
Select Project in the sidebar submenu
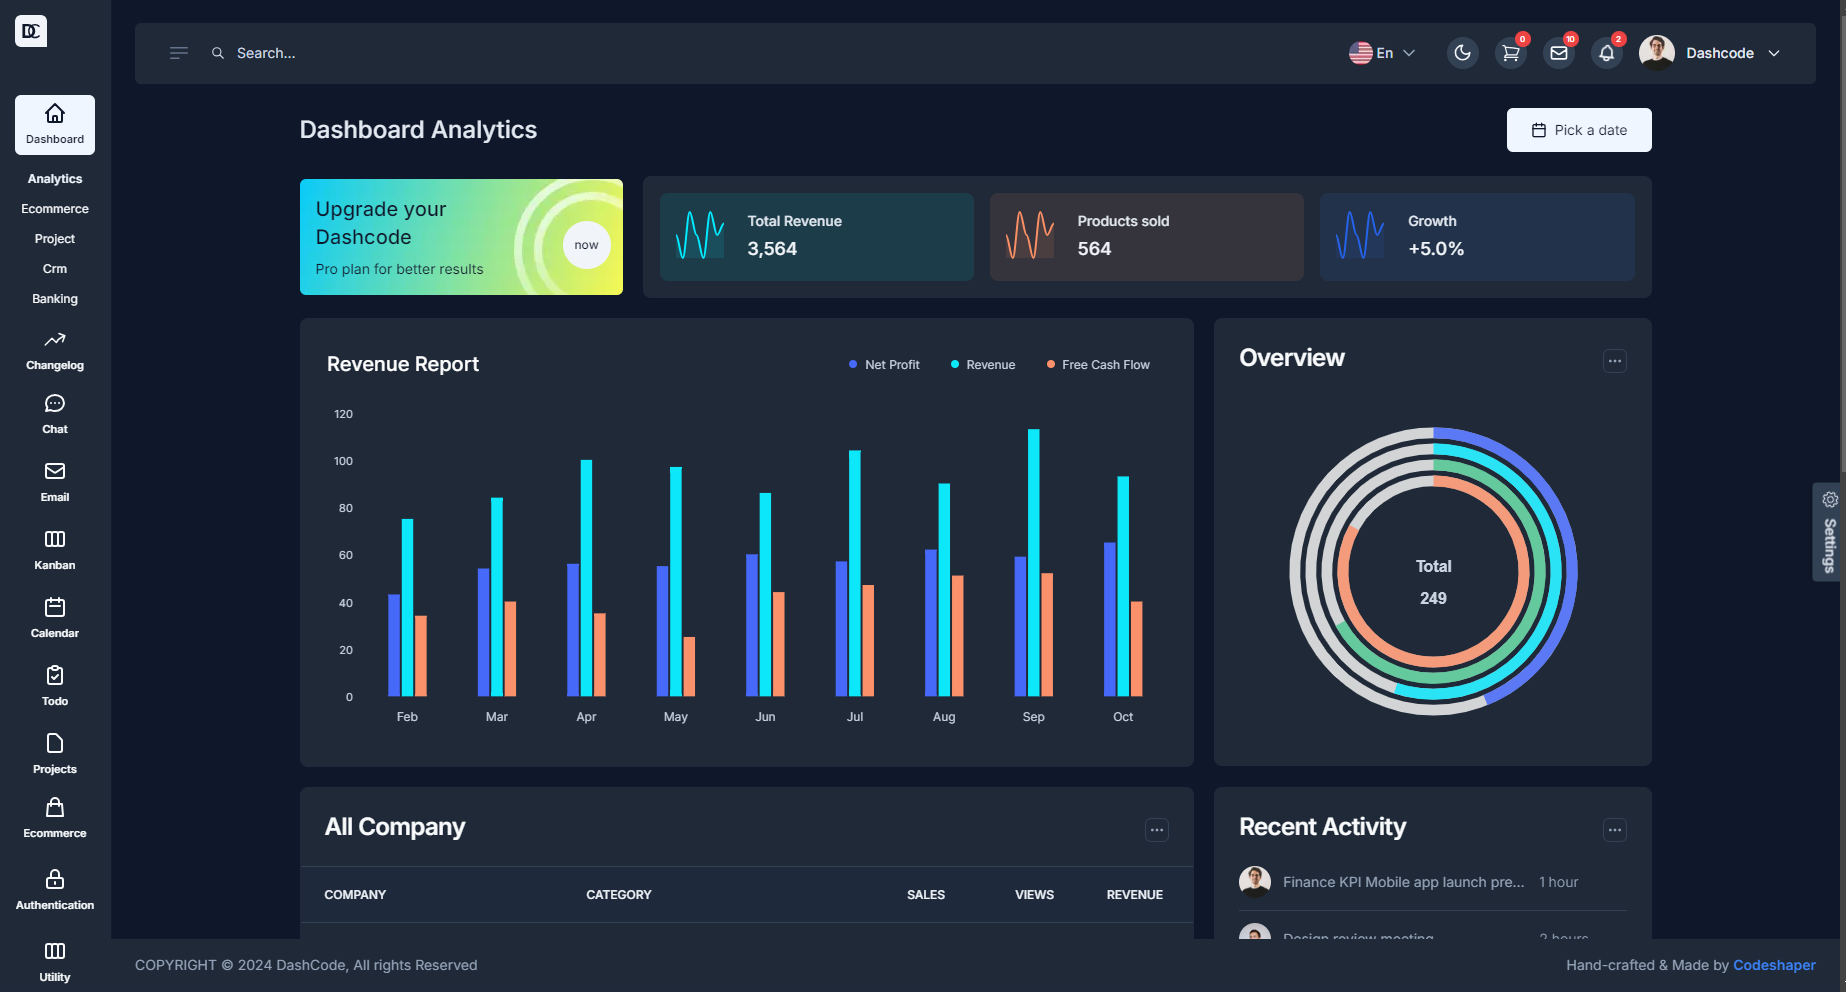55,239
